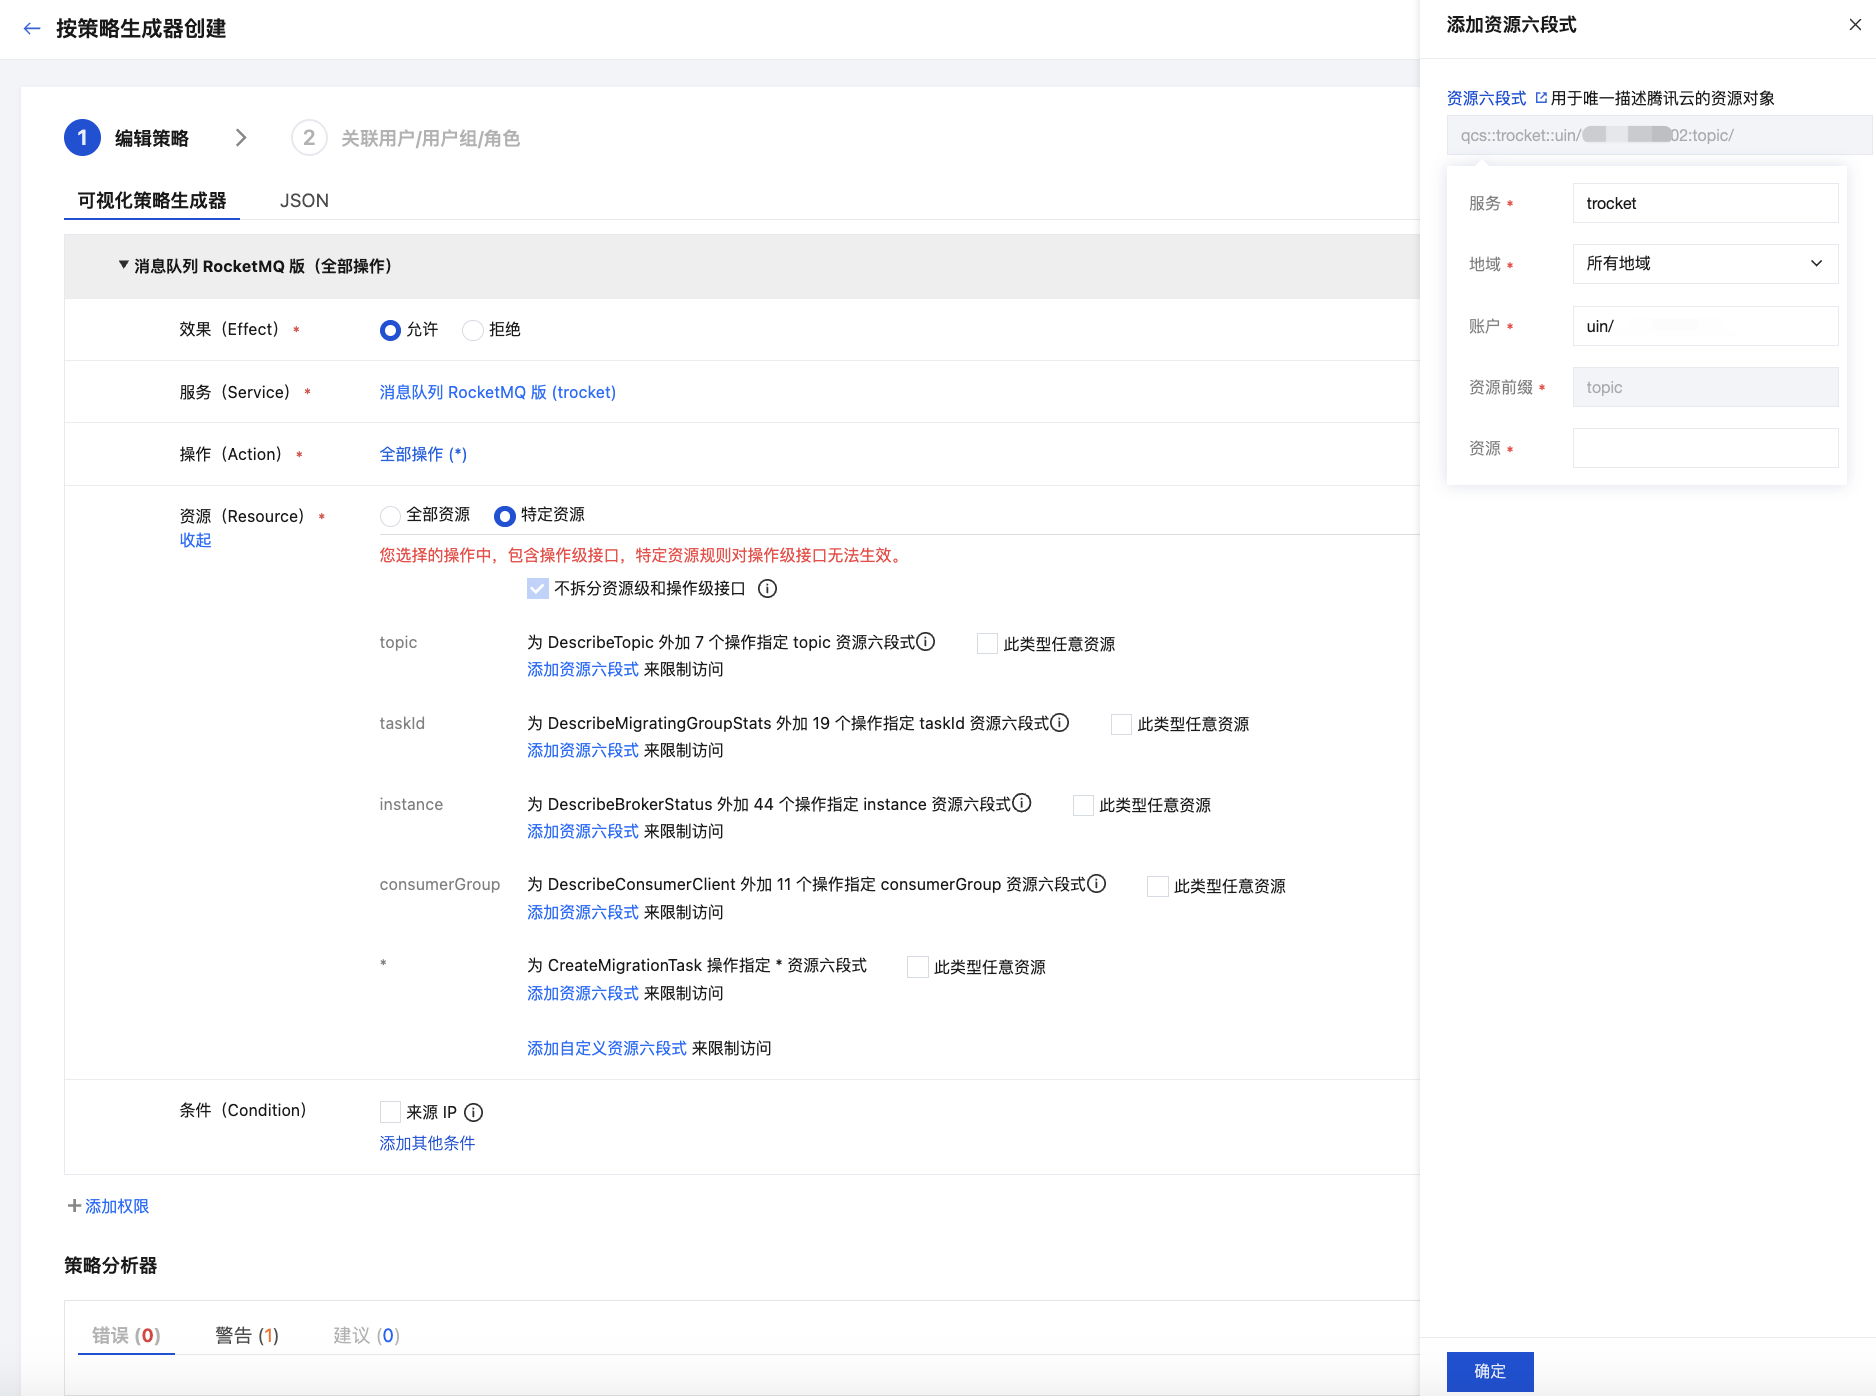Check 此类型任意资源 for CreateMigrationTask row

[918, 967]
